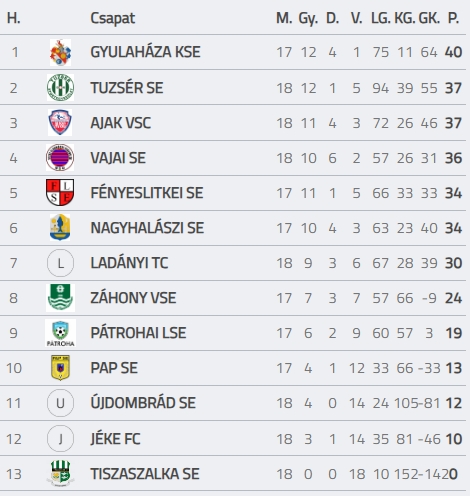Click the GK. goal difference header
This screenshot has height=496, width=470.
[429, 18]
